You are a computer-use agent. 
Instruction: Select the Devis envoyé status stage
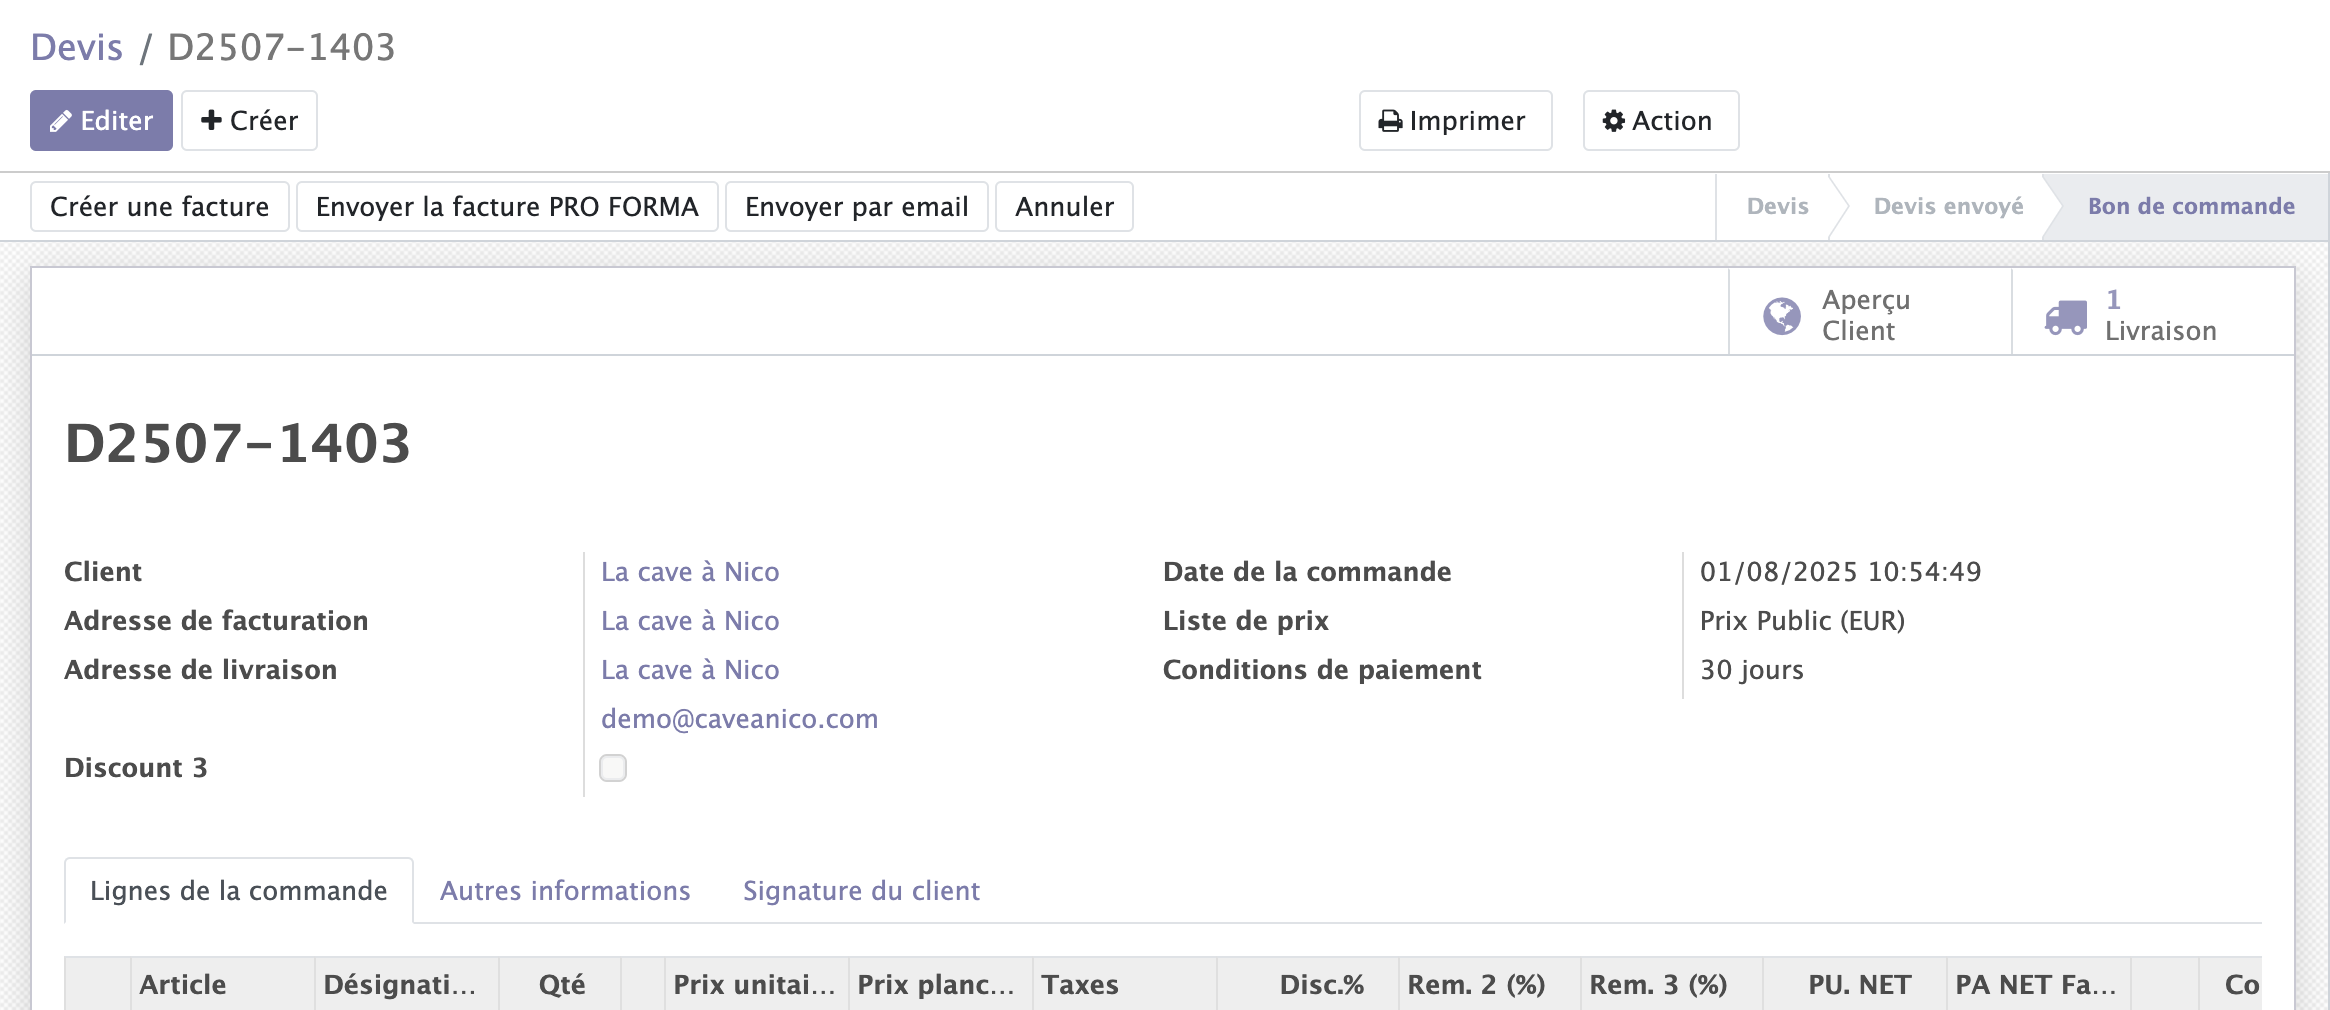(x=1948, y=207)
